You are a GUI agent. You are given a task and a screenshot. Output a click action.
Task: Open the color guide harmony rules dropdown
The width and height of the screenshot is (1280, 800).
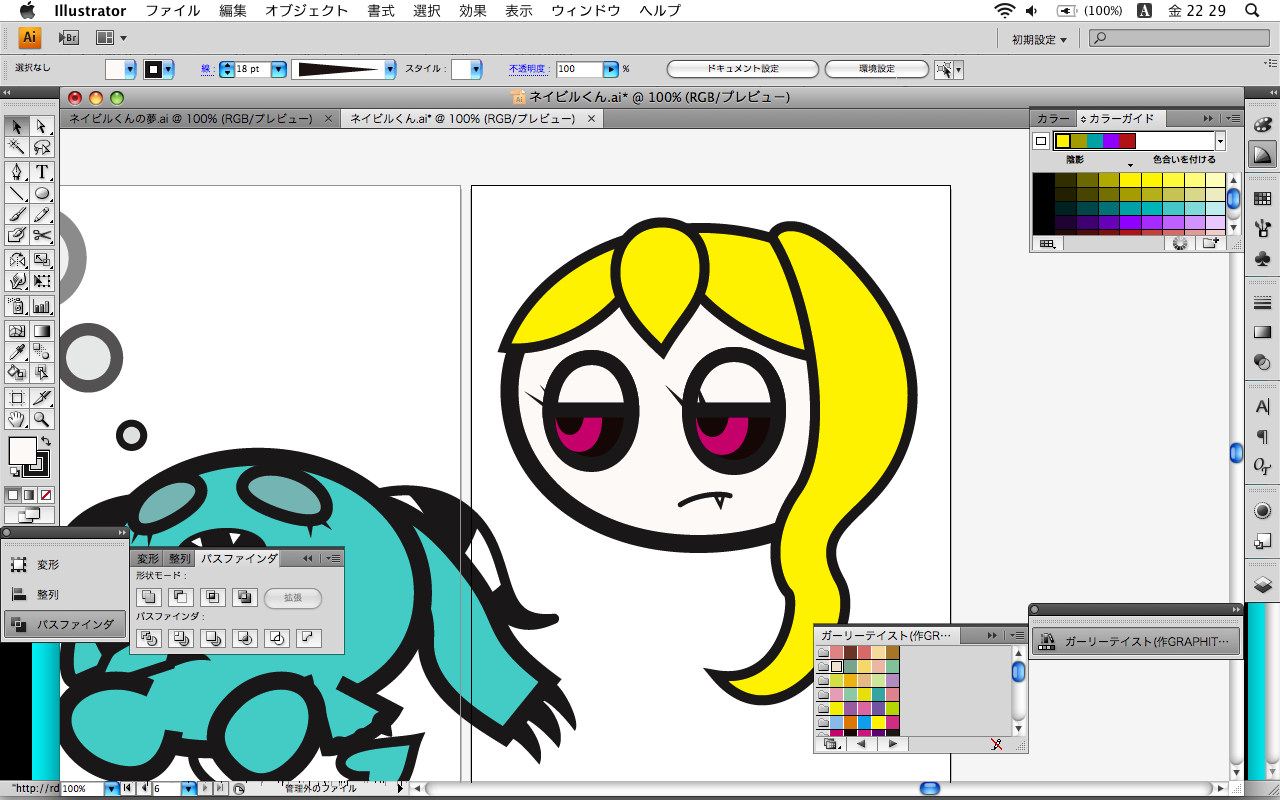(x=1220, y=141)
